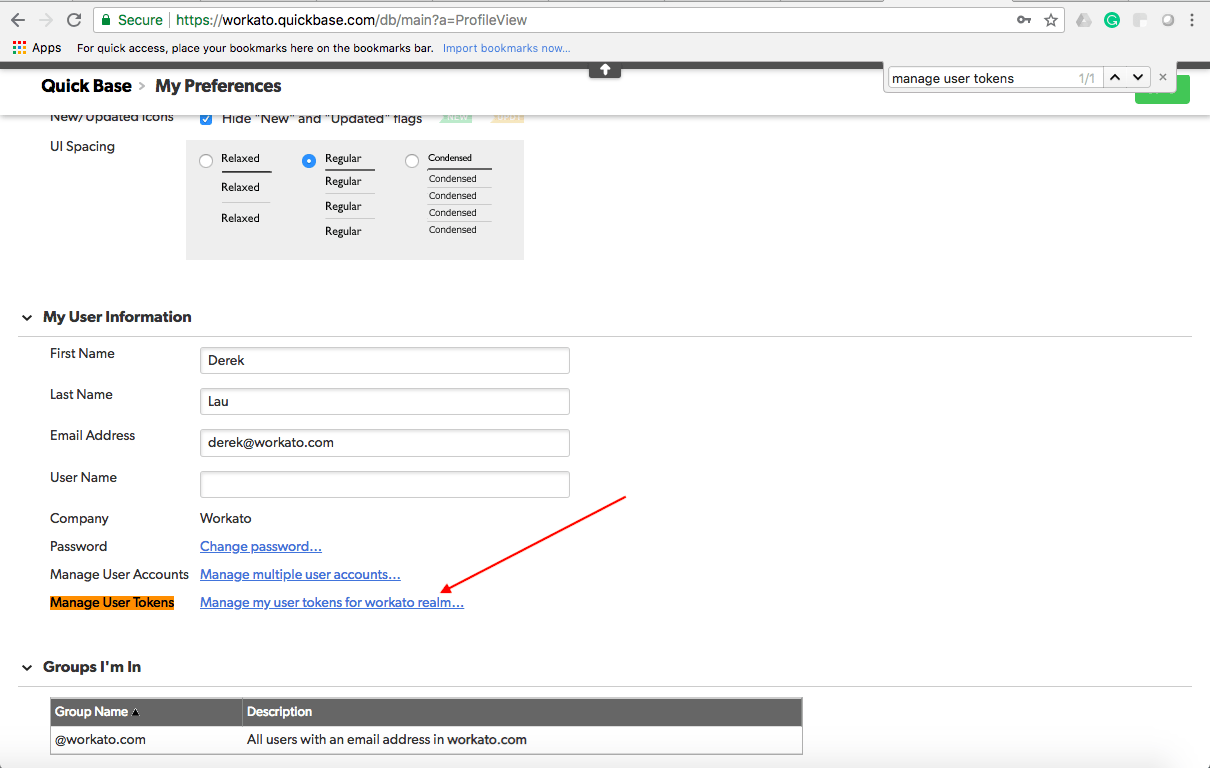The width and height of the screenshot is (1210, 768).
Task: Open the Grammarly extension icon
Action: coord(1112,20)
